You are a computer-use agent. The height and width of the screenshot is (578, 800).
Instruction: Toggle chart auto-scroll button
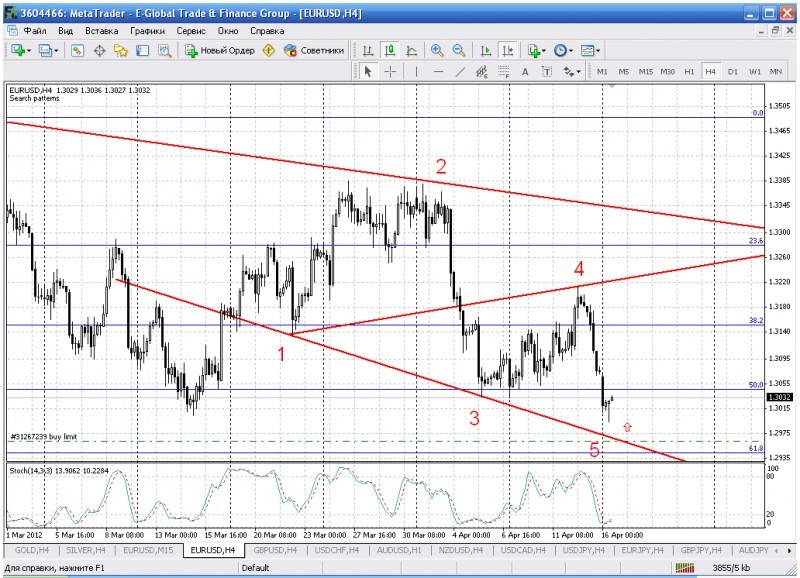(x=486, y=50)
